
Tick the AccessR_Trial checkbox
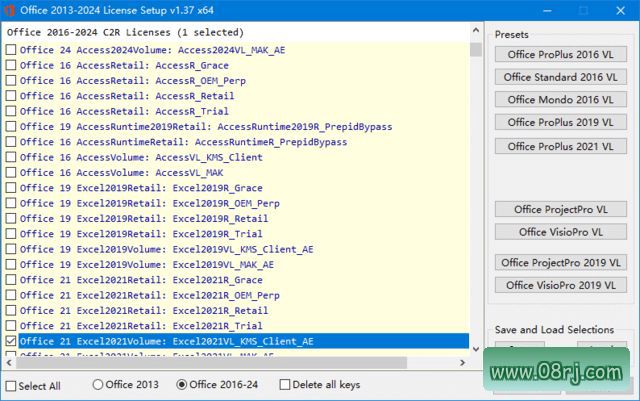click(x=11, y=111)
